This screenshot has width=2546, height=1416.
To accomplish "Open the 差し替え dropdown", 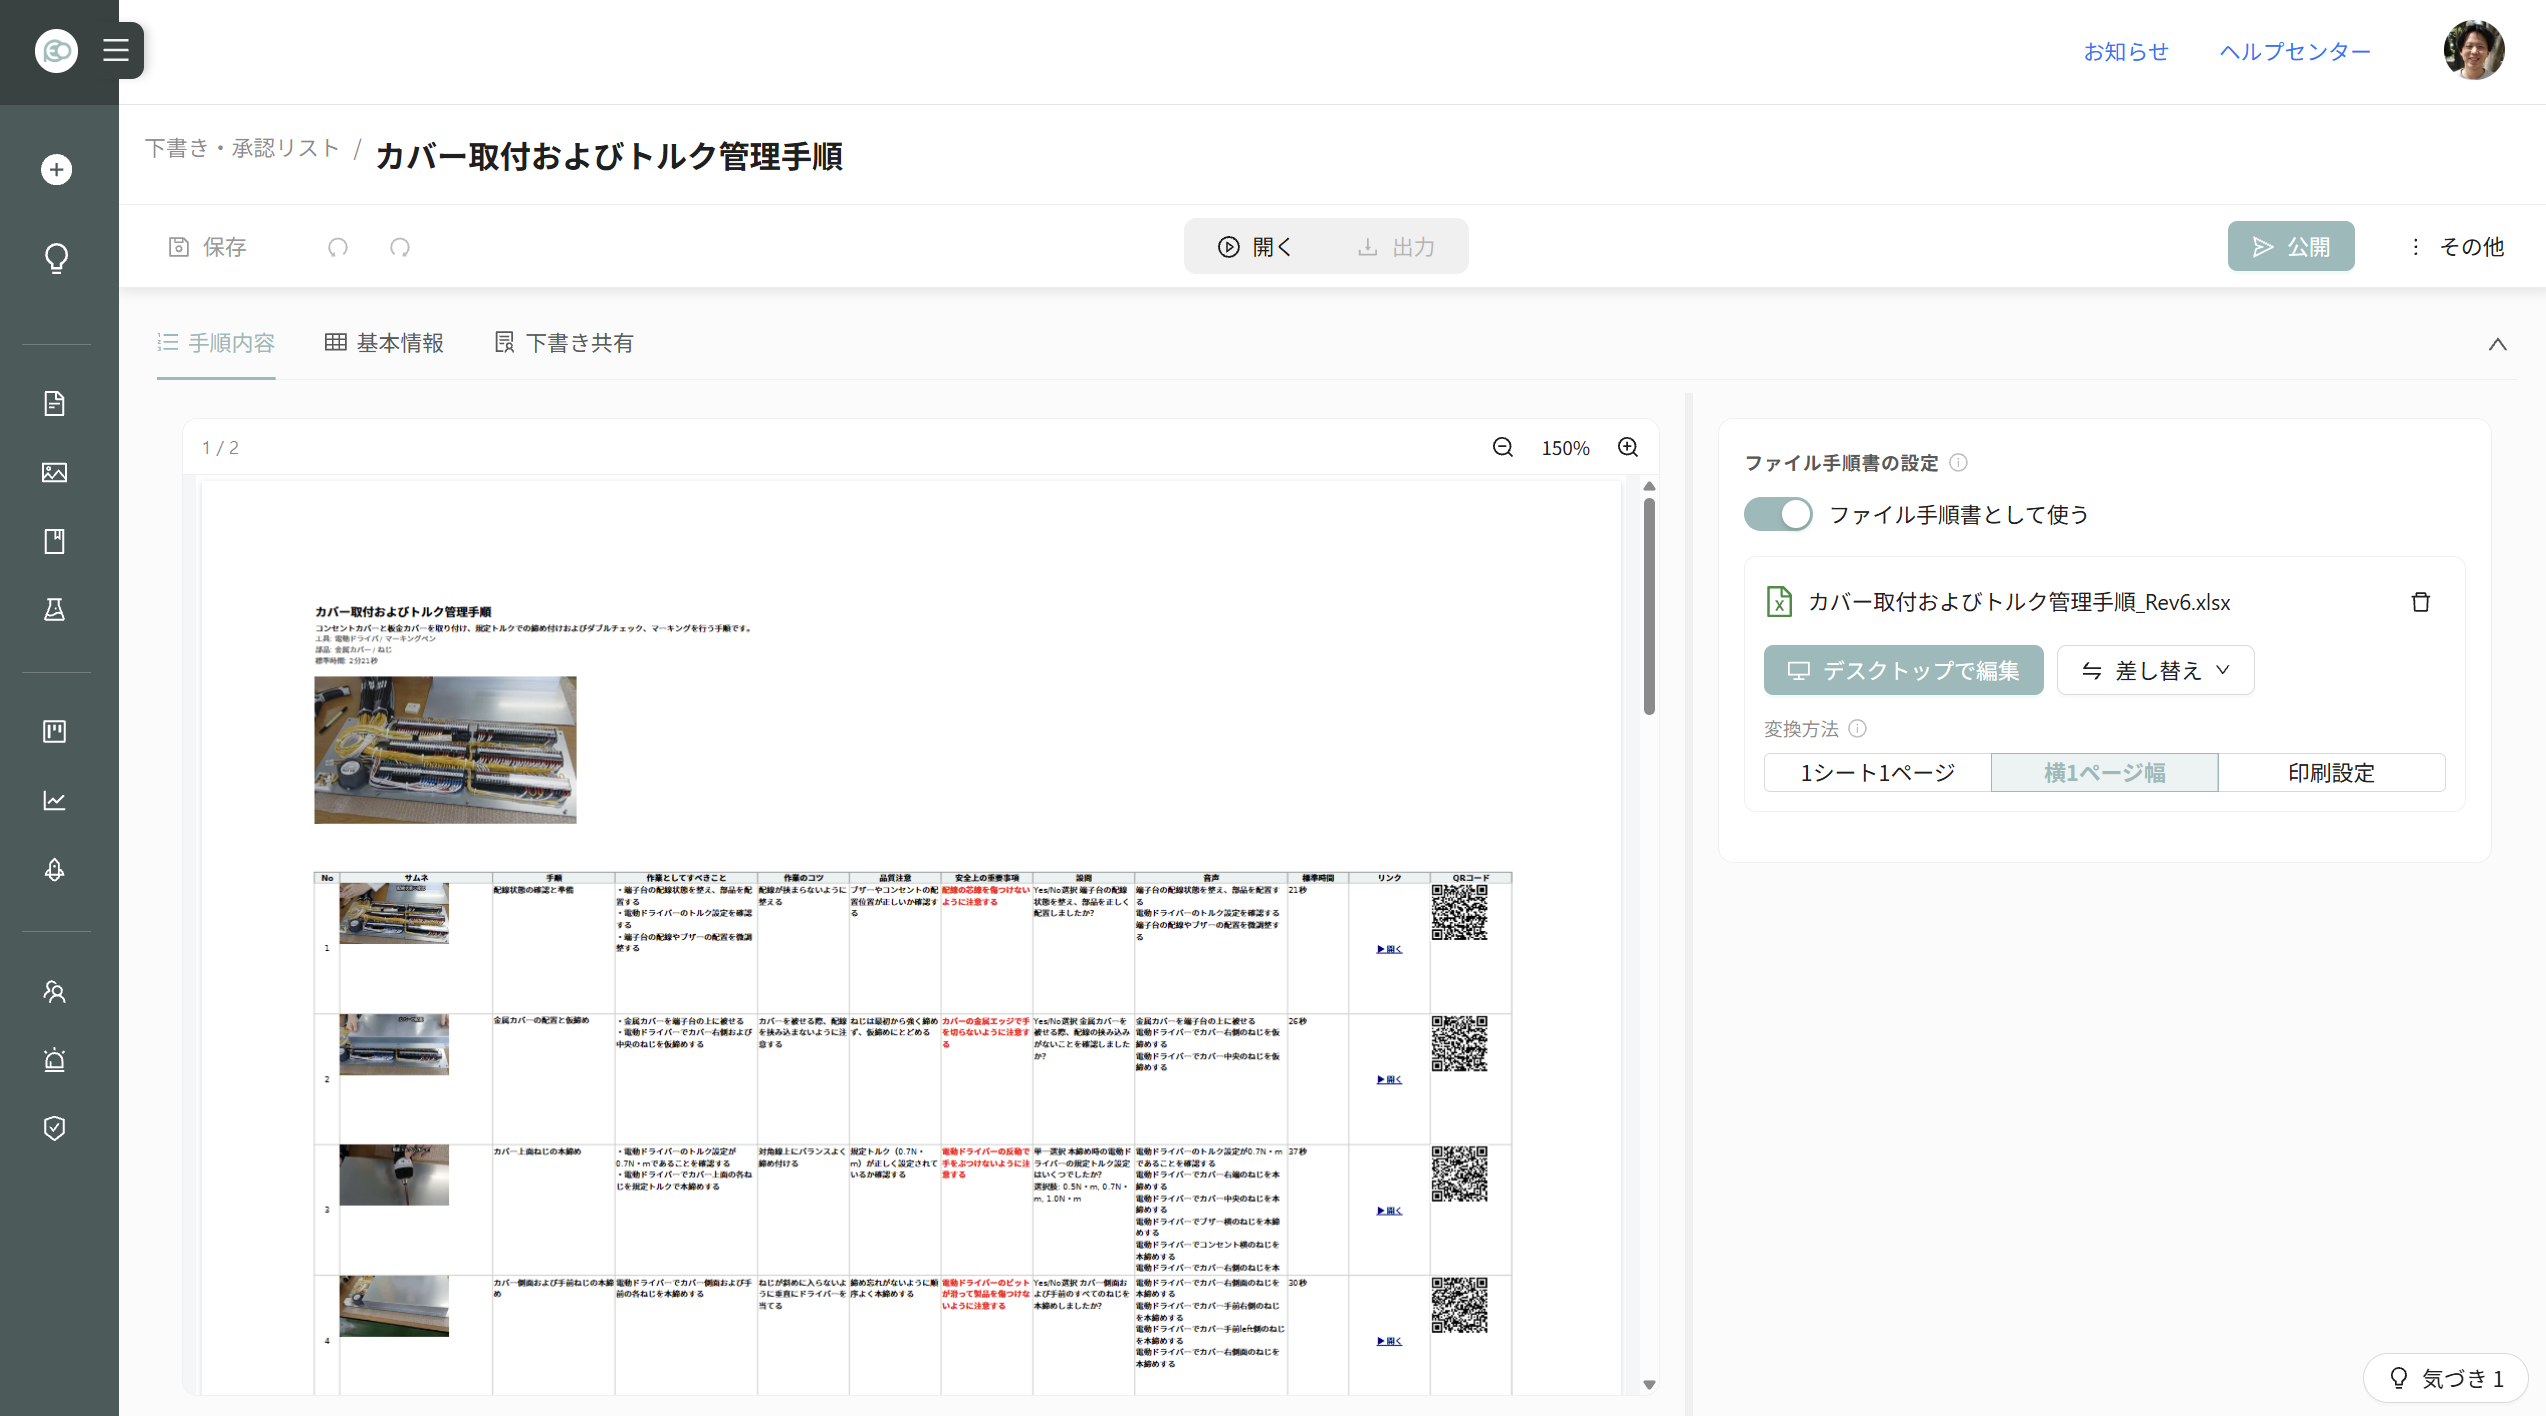I will 2155,670.
